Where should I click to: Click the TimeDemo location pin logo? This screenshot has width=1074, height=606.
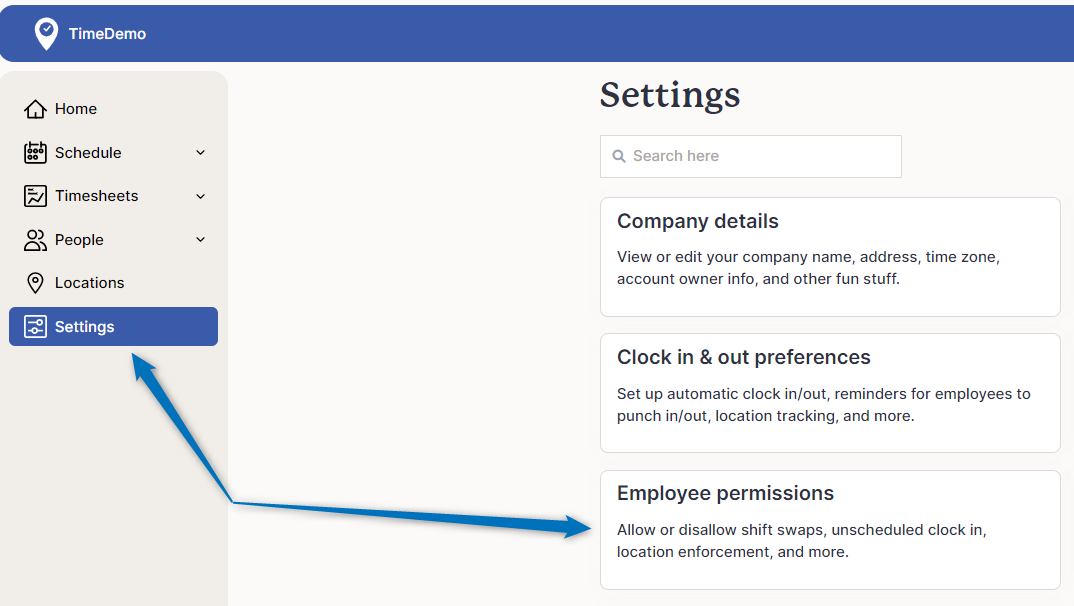click(x=47, y=34)
